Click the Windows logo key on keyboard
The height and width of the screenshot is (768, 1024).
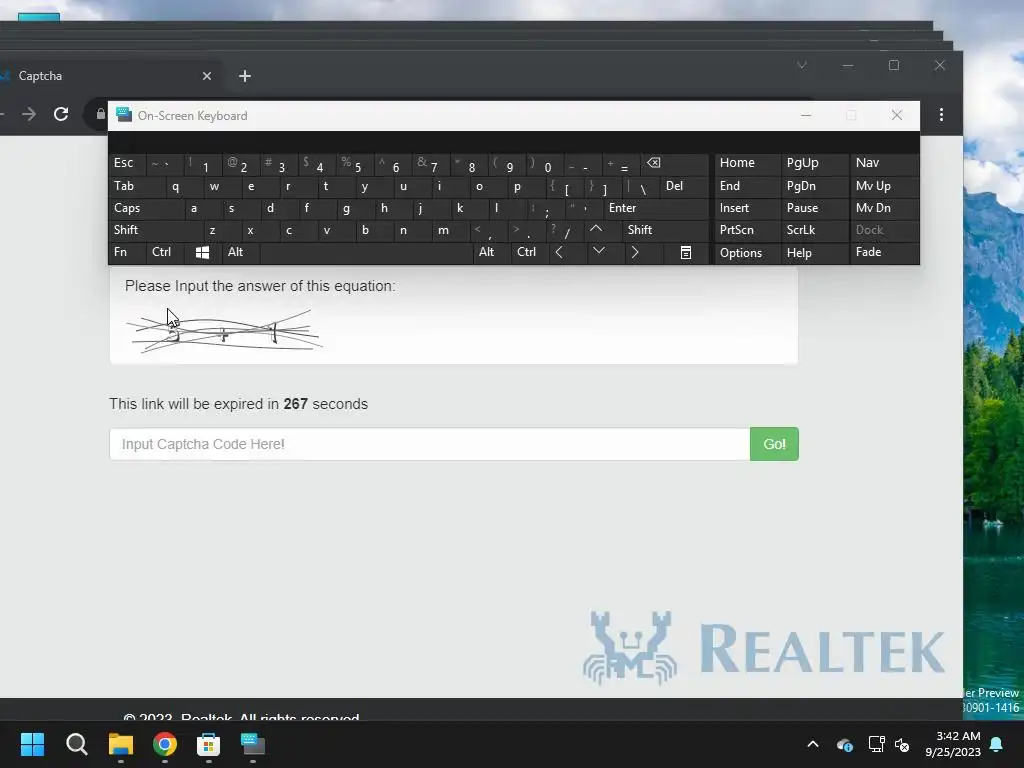(202, 253)
